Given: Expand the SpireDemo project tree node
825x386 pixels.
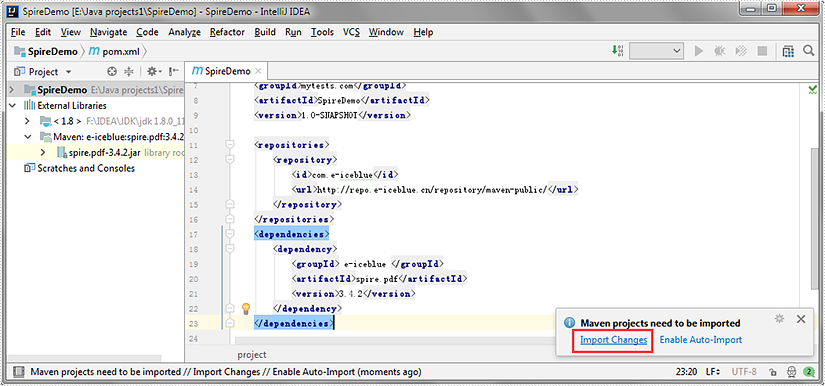Looking at the screenshot, I should 12,90.
